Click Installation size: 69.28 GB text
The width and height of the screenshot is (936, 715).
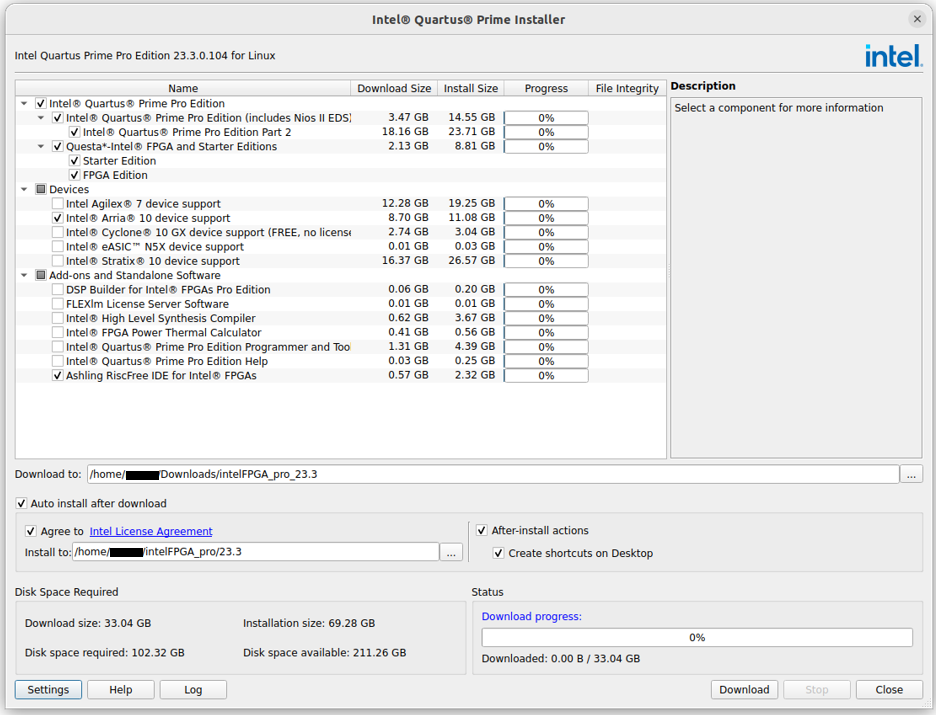pos(309,623)
